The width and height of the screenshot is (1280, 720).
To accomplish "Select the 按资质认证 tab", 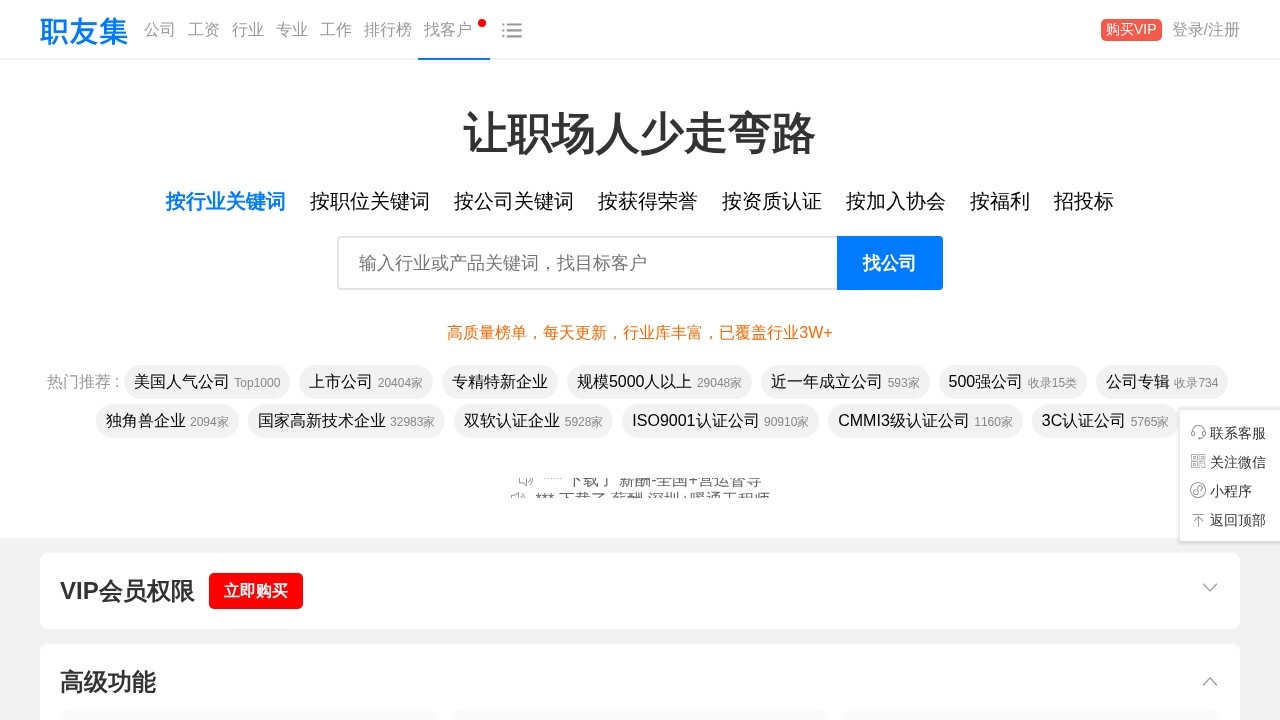I will tap(771, 201).
